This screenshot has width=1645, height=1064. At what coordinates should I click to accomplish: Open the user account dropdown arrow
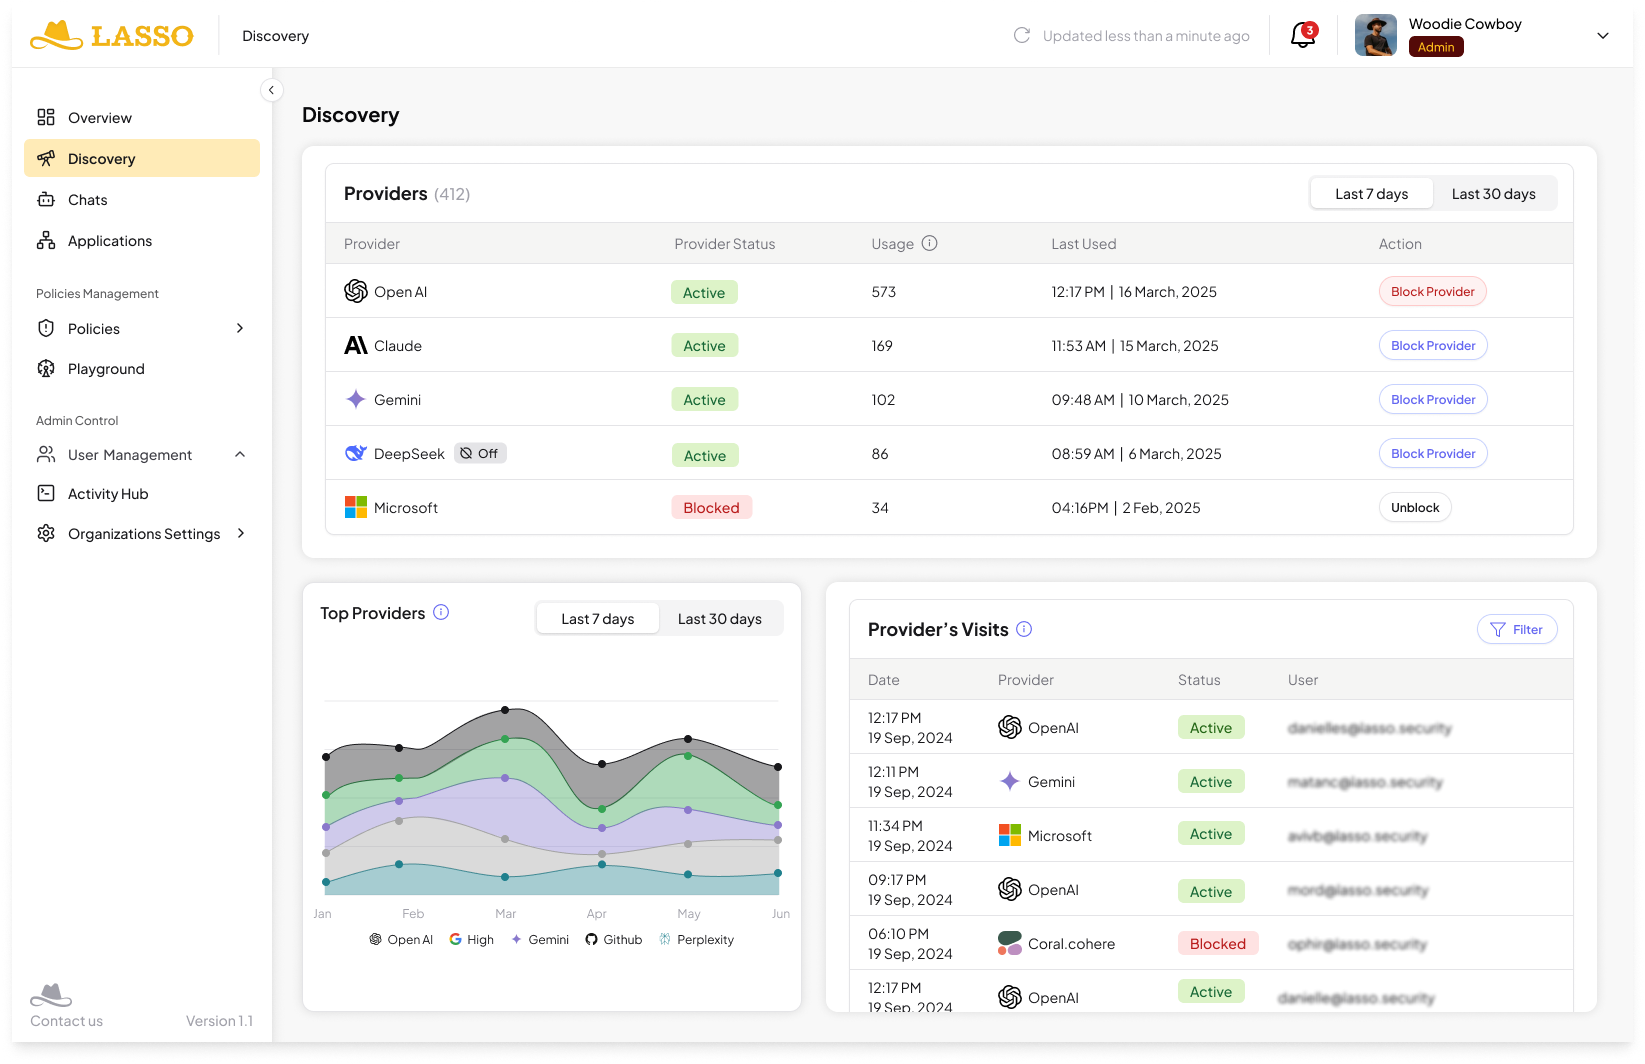1602,36
